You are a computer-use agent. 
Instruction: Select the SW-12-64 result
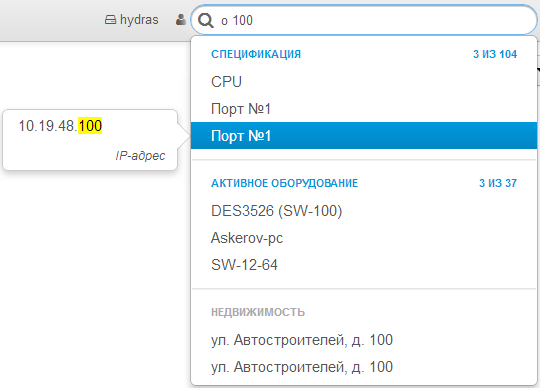[364, 265]
